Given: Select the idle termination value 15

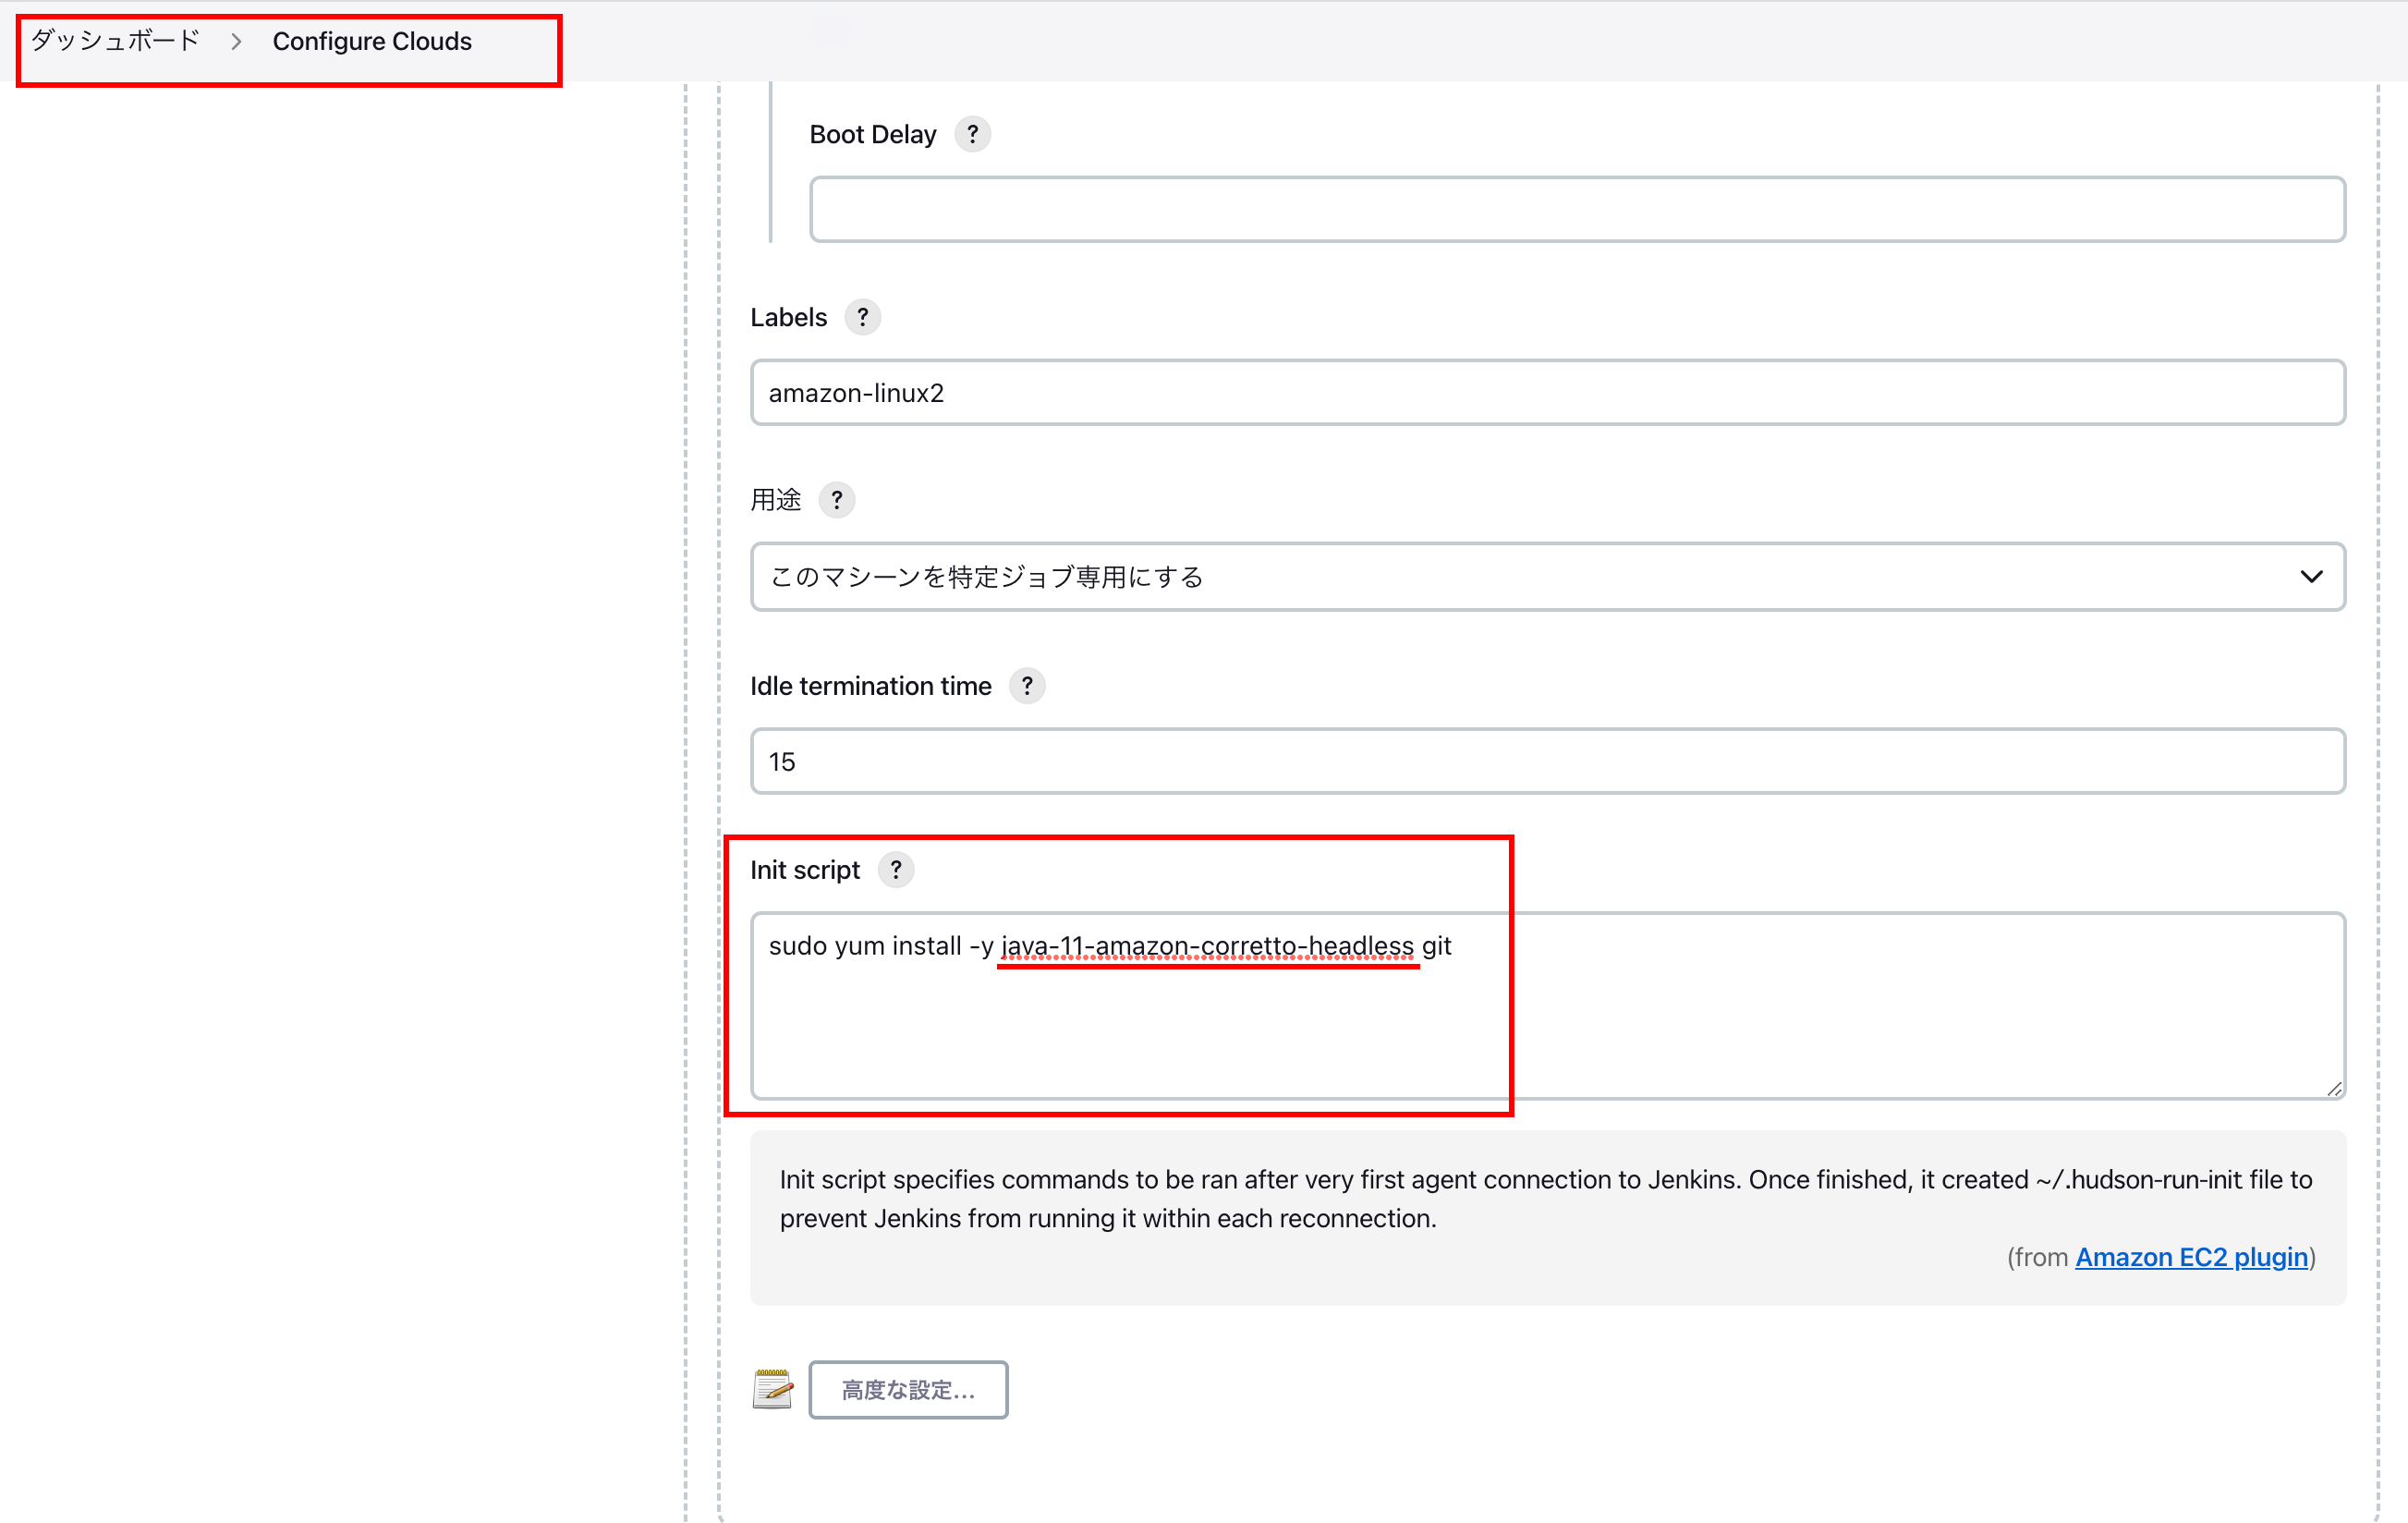Looking at the screenshot, I should [x=1548, y=761].
